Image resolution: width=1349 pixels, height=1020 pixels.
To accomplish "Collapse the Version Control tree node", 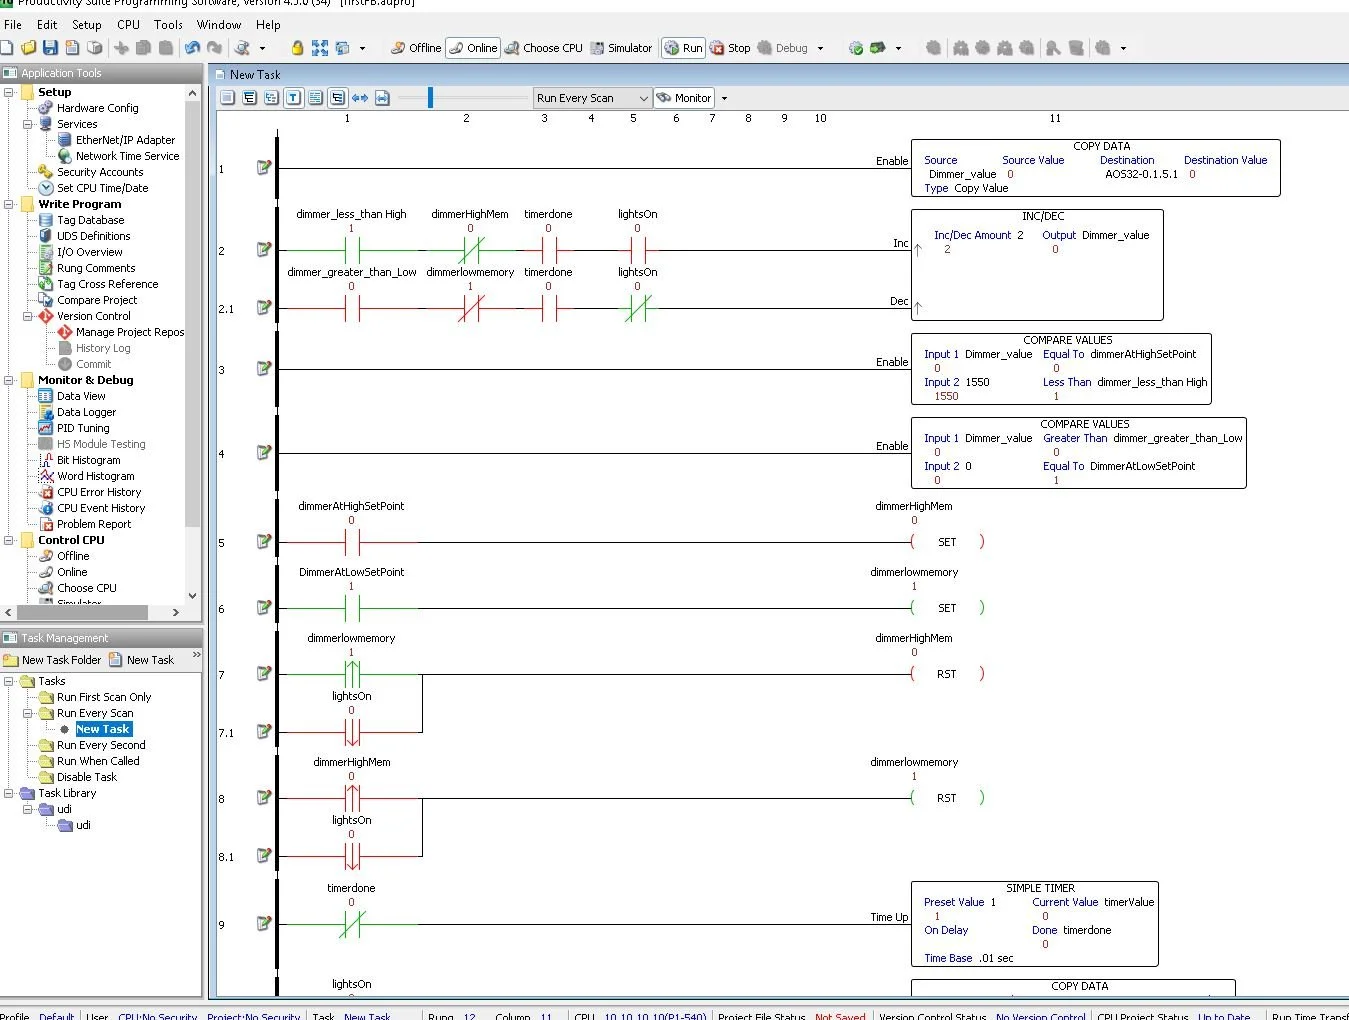I will [x=28, y=316].
